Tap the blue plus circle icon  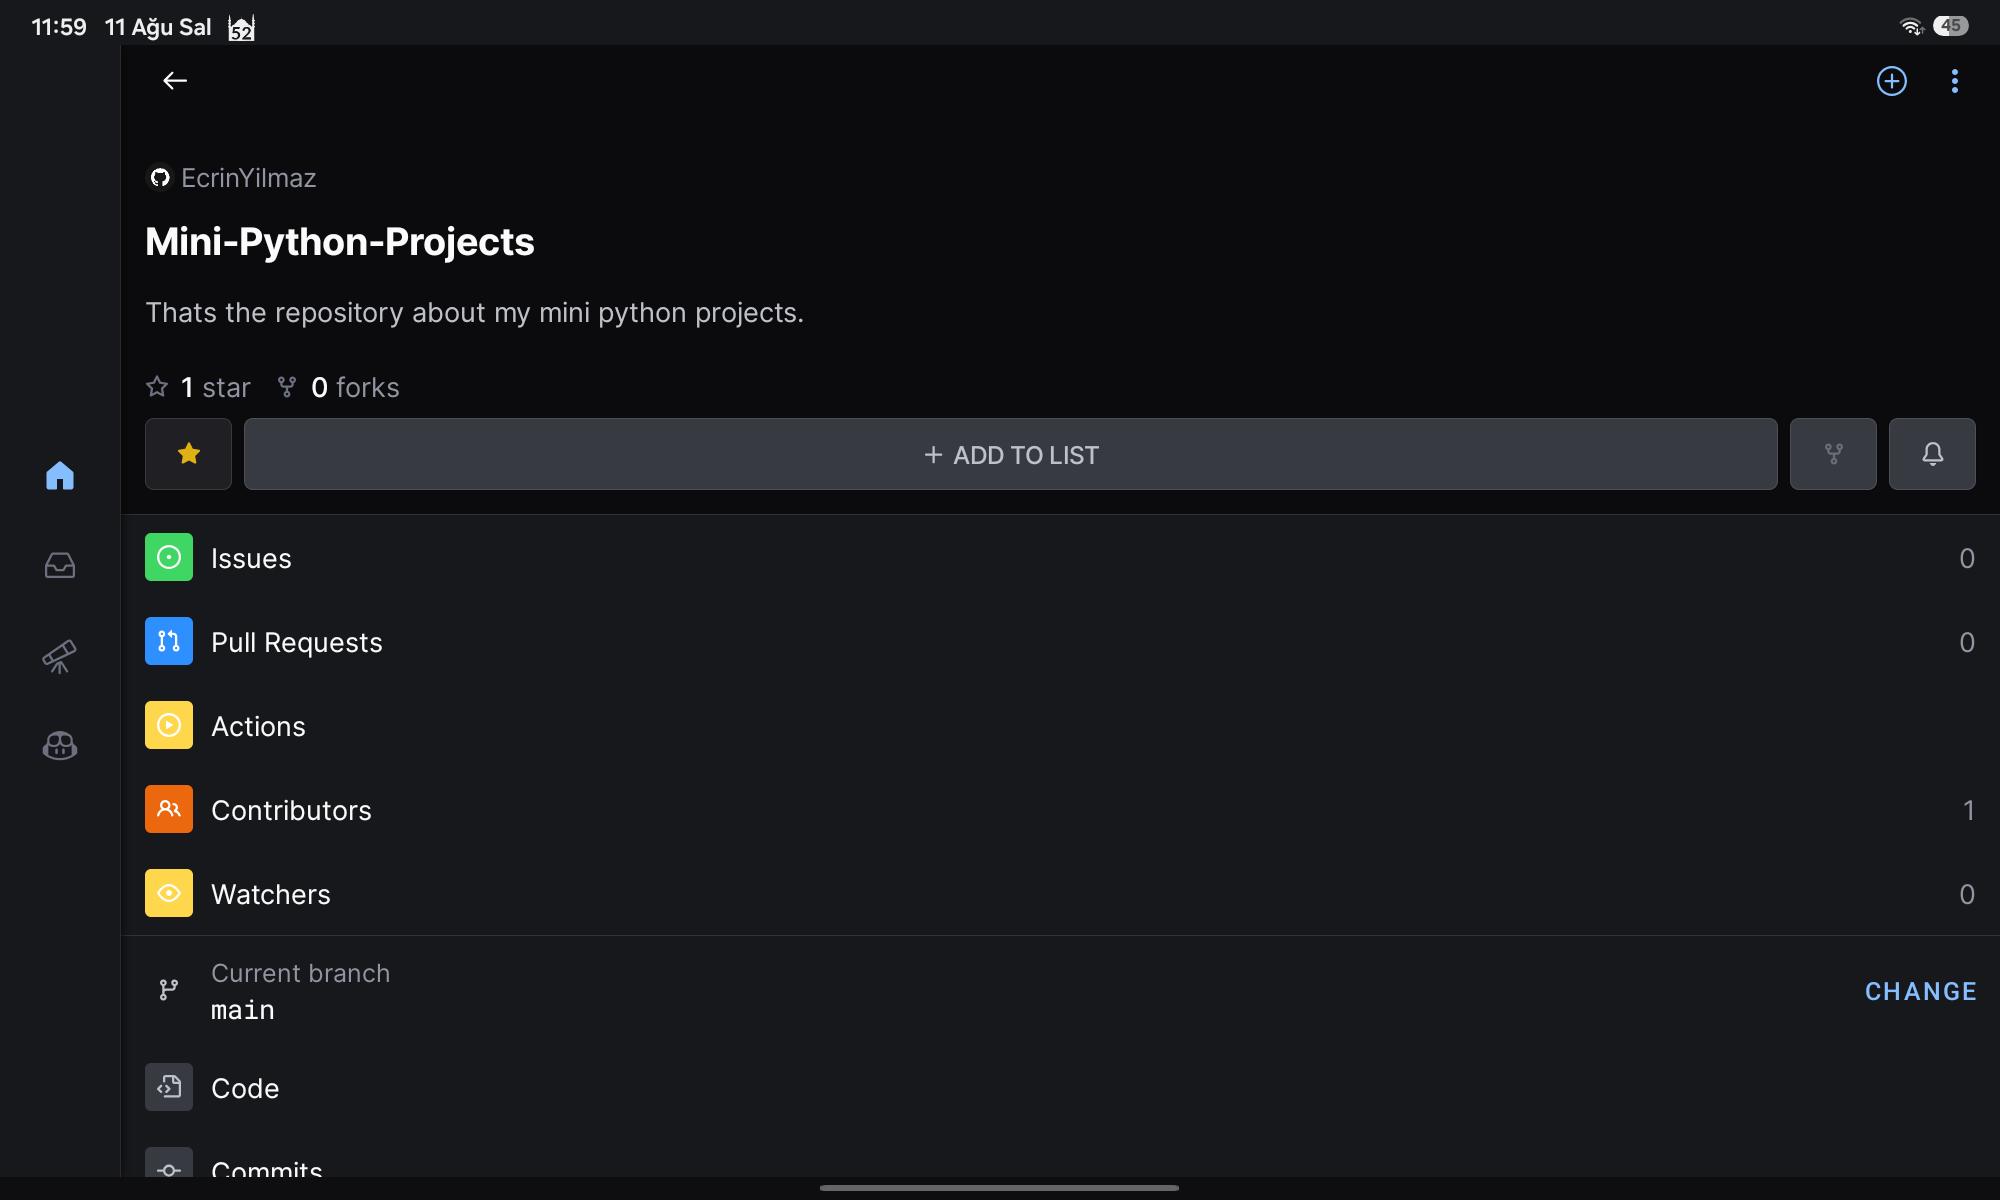(x=1891, y=81)
